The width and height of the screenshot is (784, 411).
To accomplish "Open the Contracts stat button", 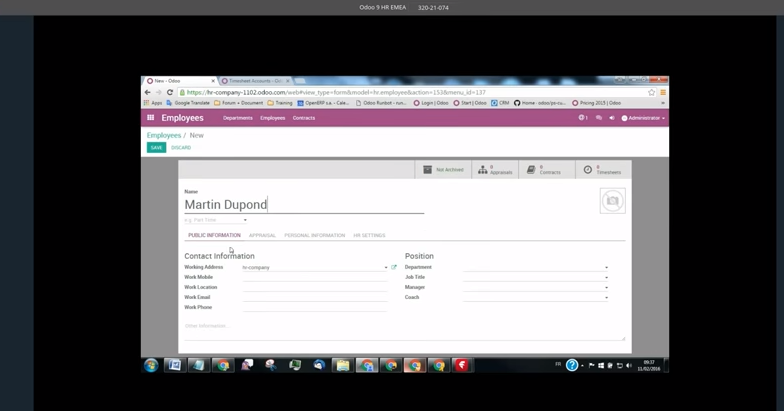I will tap(544, 170).
